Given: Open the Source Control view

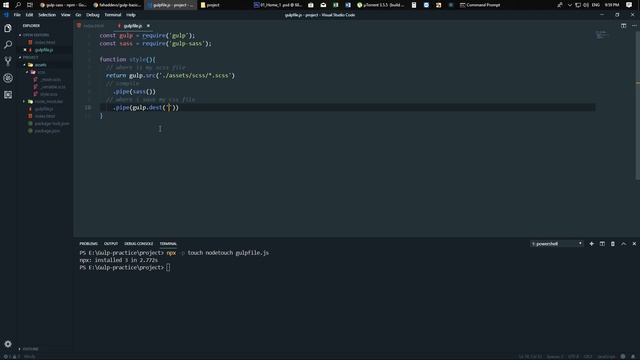Looking at the screenshot, I should click(x=8, y=61).
